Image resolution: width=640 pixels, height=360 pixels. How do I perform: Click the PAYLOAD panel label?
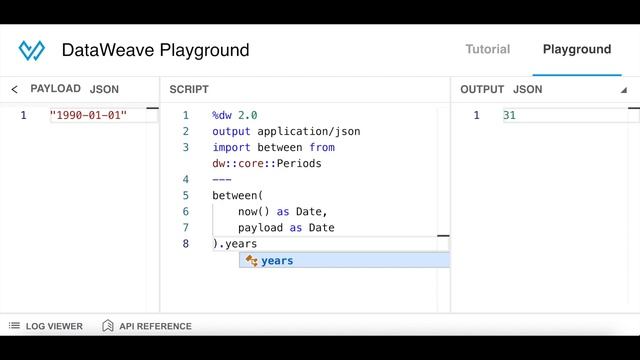tap(56, 89)
